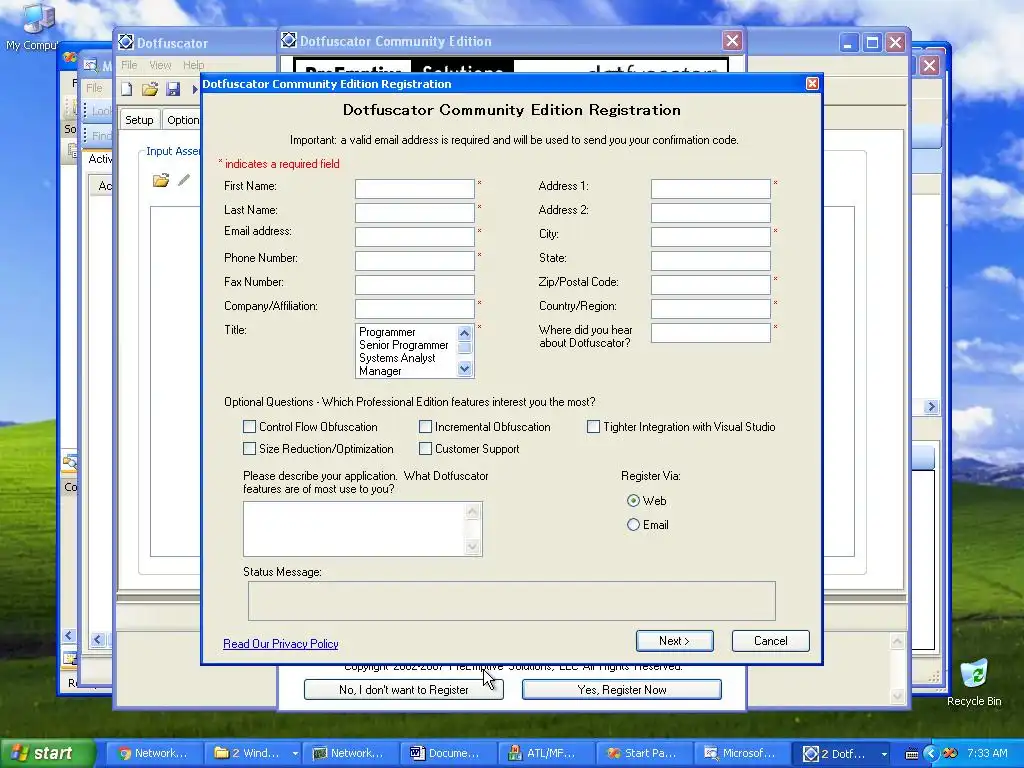1024x768 pixels.
Task: Click the browse folder icon under Input Assemblies
Action: tap(161, 180)
